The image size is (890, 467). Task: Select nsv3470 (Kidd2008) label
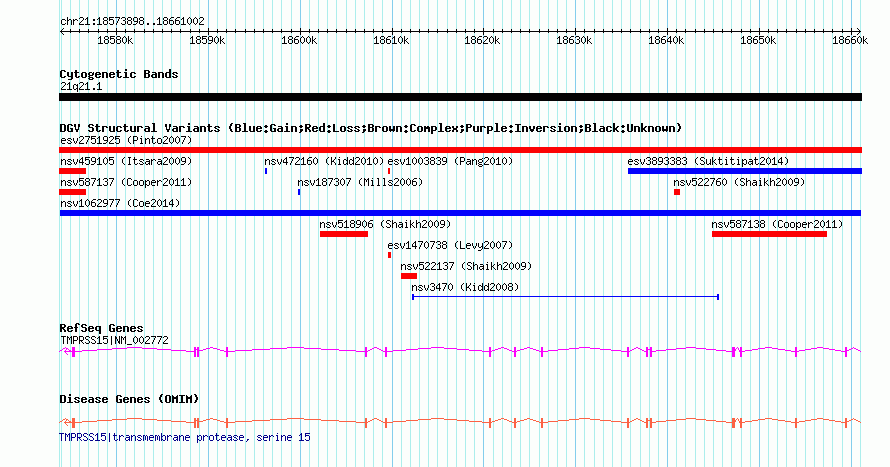click(465, 287)
